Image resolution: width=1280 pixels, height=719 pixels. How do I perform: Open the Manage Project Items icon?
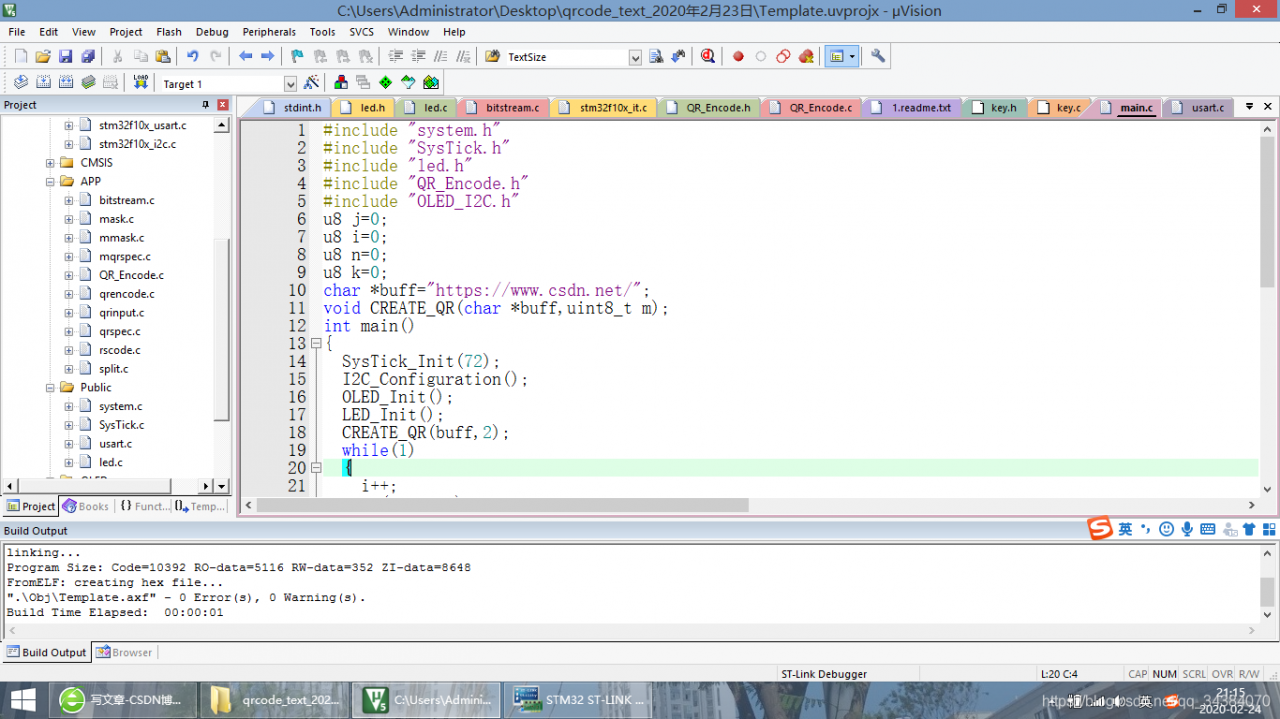[x=341, y=83]
